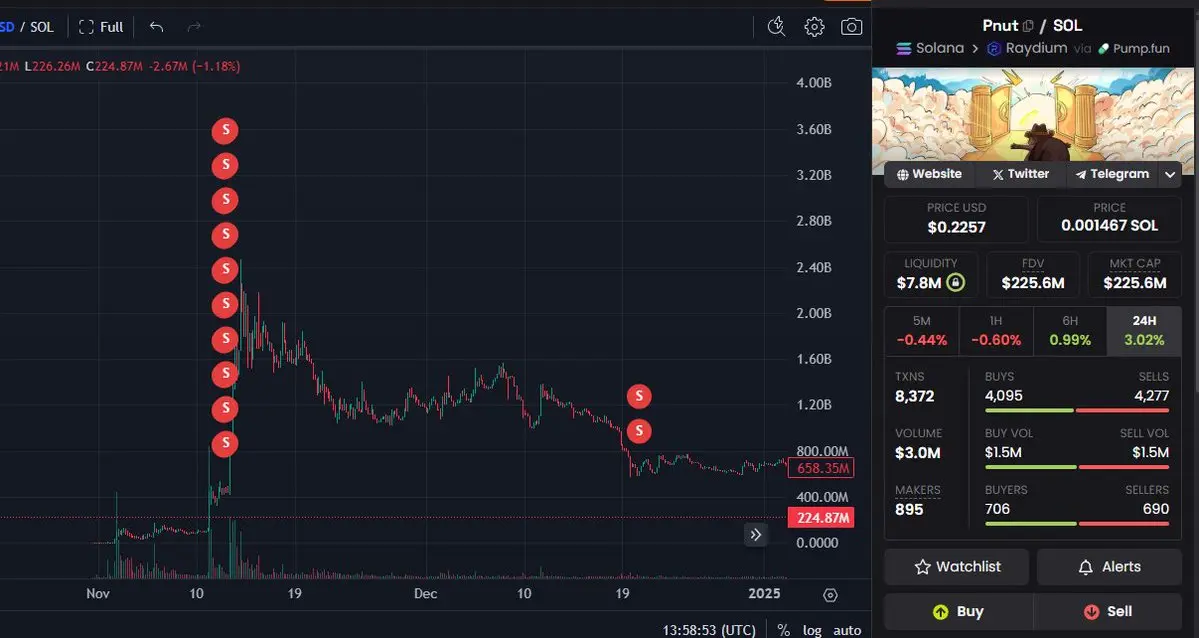Take a chart snapshot with camera icon

[851, 27]
